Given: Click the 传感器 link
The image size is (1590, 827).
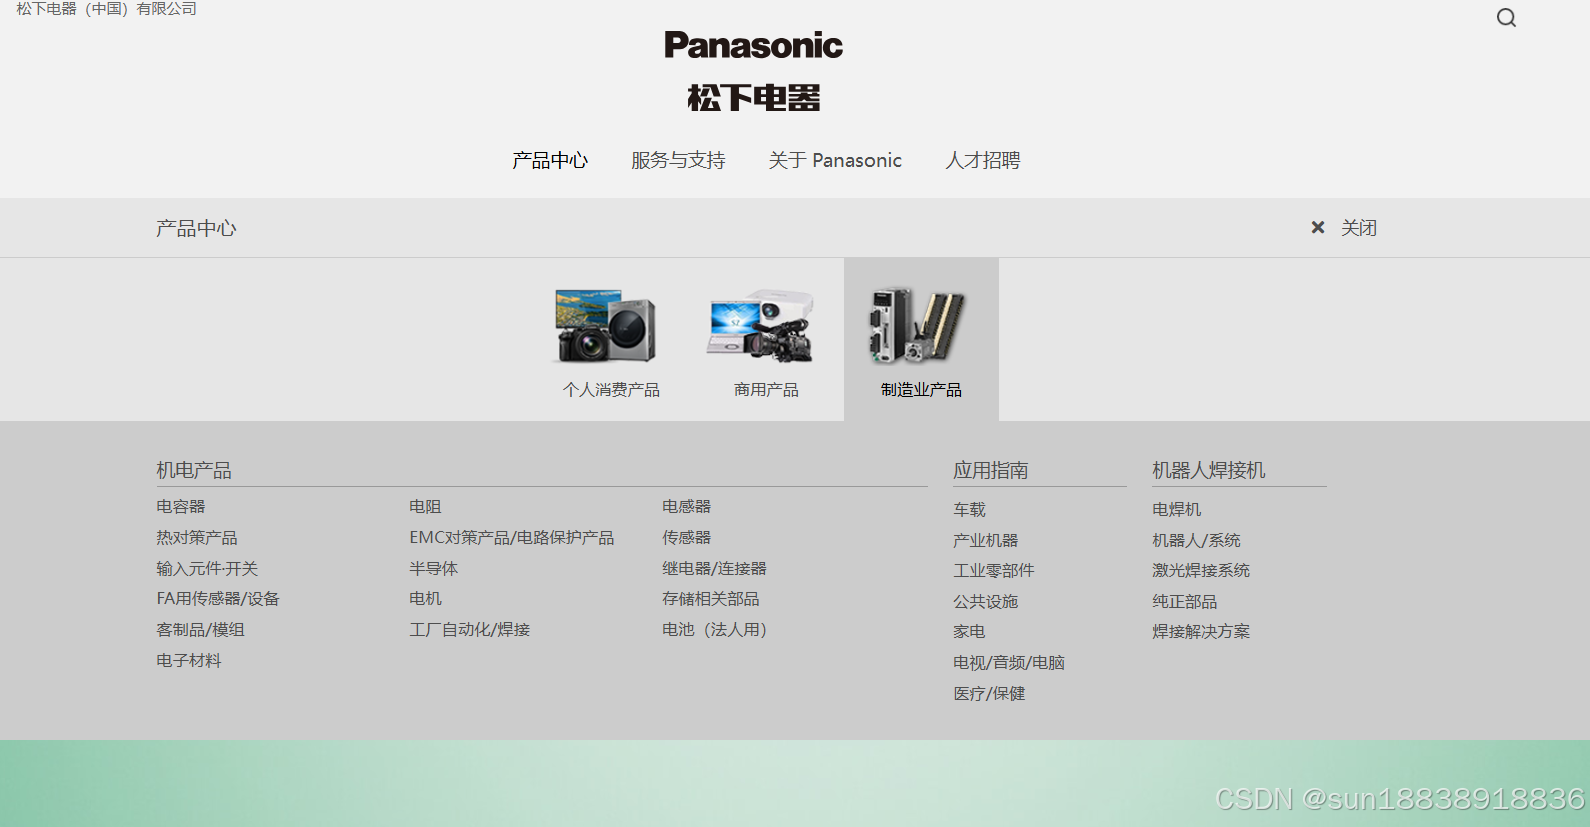Looking at the screenshot, I should coord(687,538).
